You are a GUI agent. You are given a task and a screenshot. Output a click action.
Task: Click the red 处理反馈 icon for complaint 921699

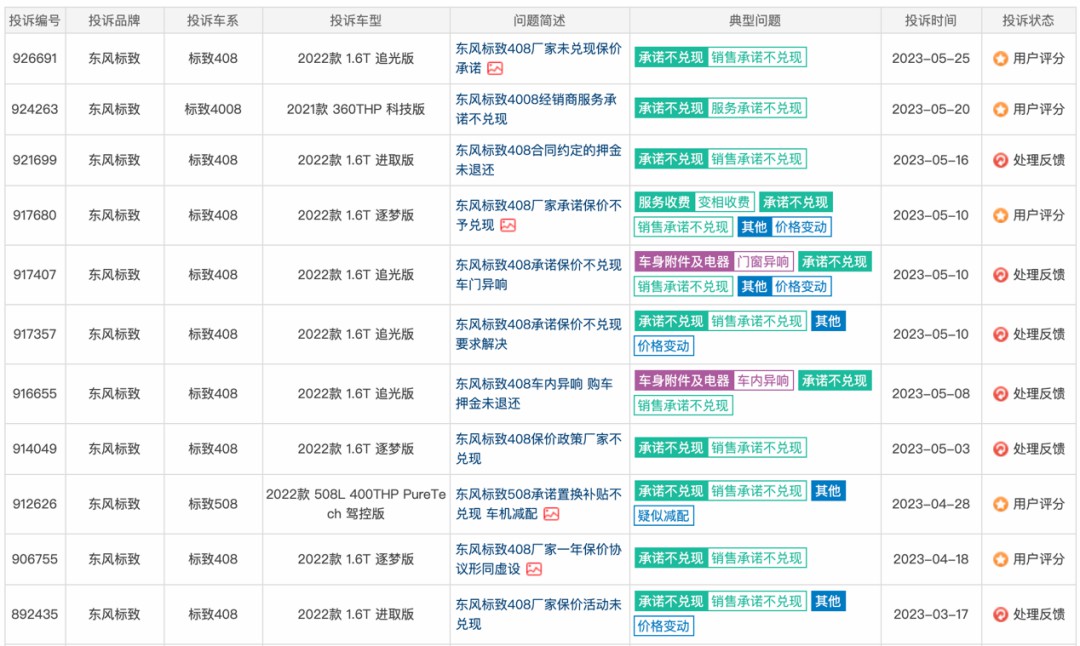tap(1000, 160)
